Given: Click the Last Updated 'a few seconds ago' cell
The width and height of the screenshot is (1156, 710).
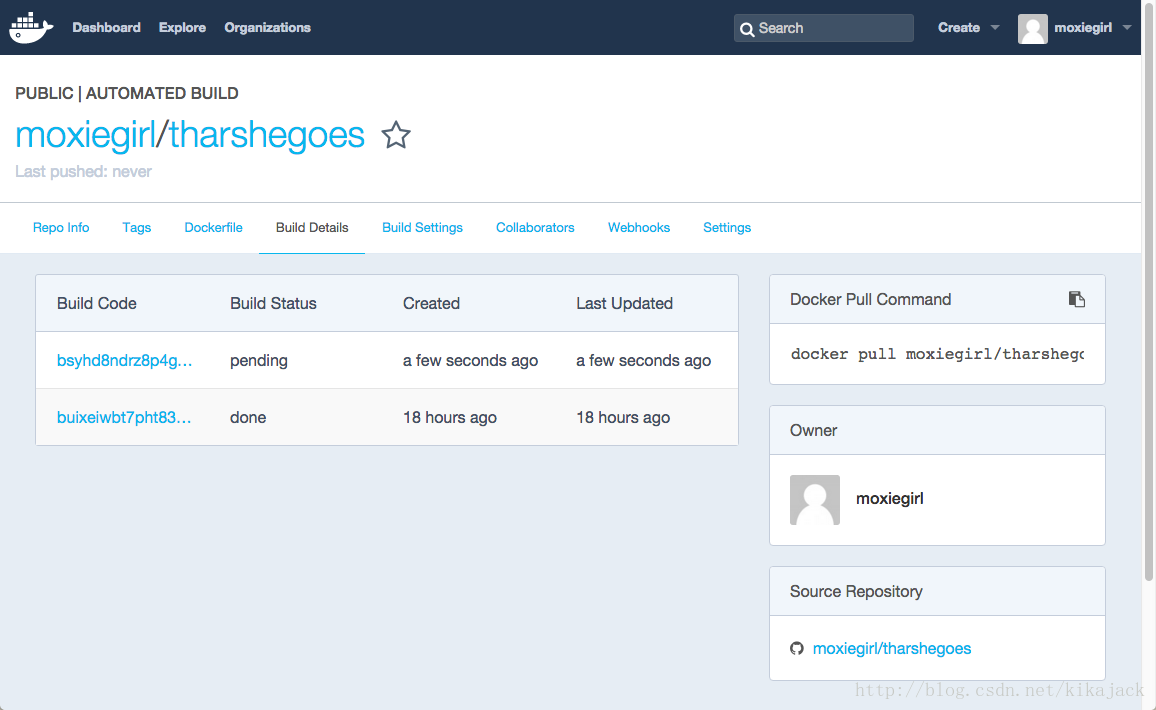Looking at the screenshot, I should pyautogui.click(x=644, y=361).
